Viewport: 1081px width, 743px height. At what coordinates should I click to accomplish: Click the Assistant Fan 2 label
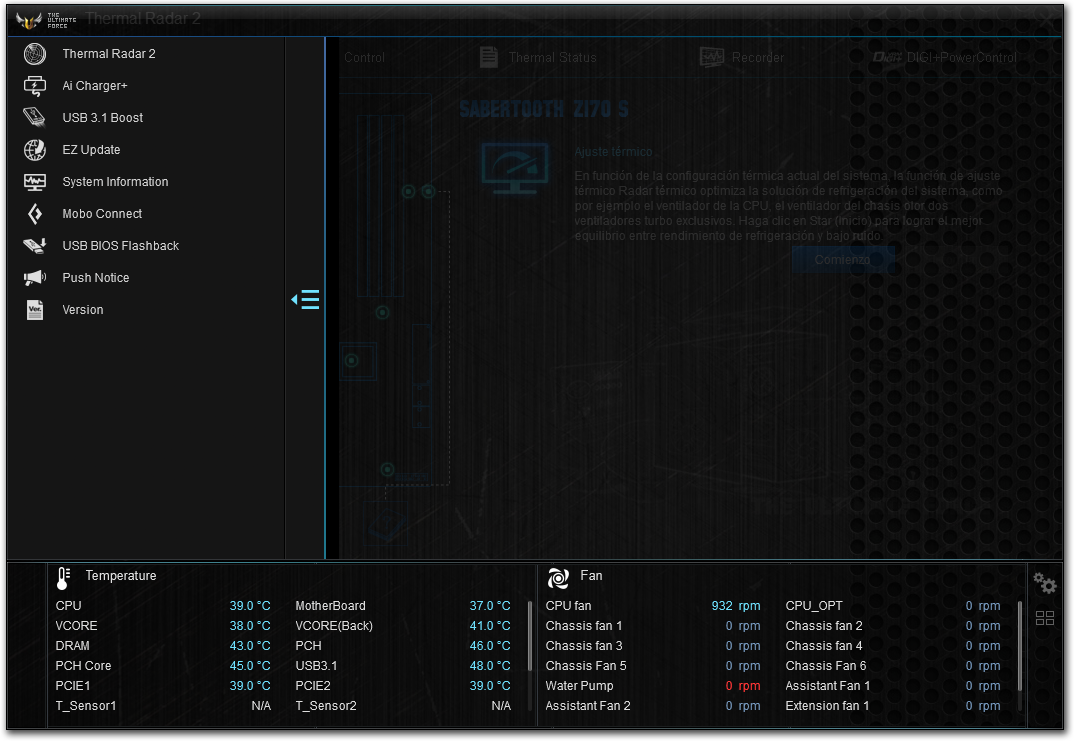[588, 706]
